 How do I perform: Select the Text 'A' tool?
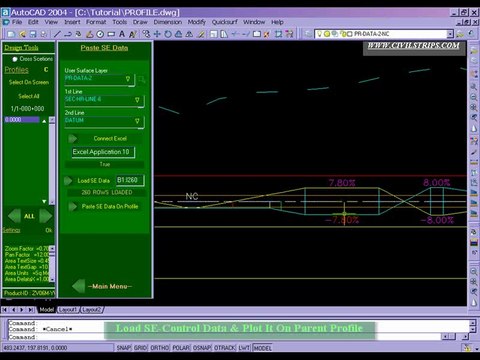click(x=122, y=34)
